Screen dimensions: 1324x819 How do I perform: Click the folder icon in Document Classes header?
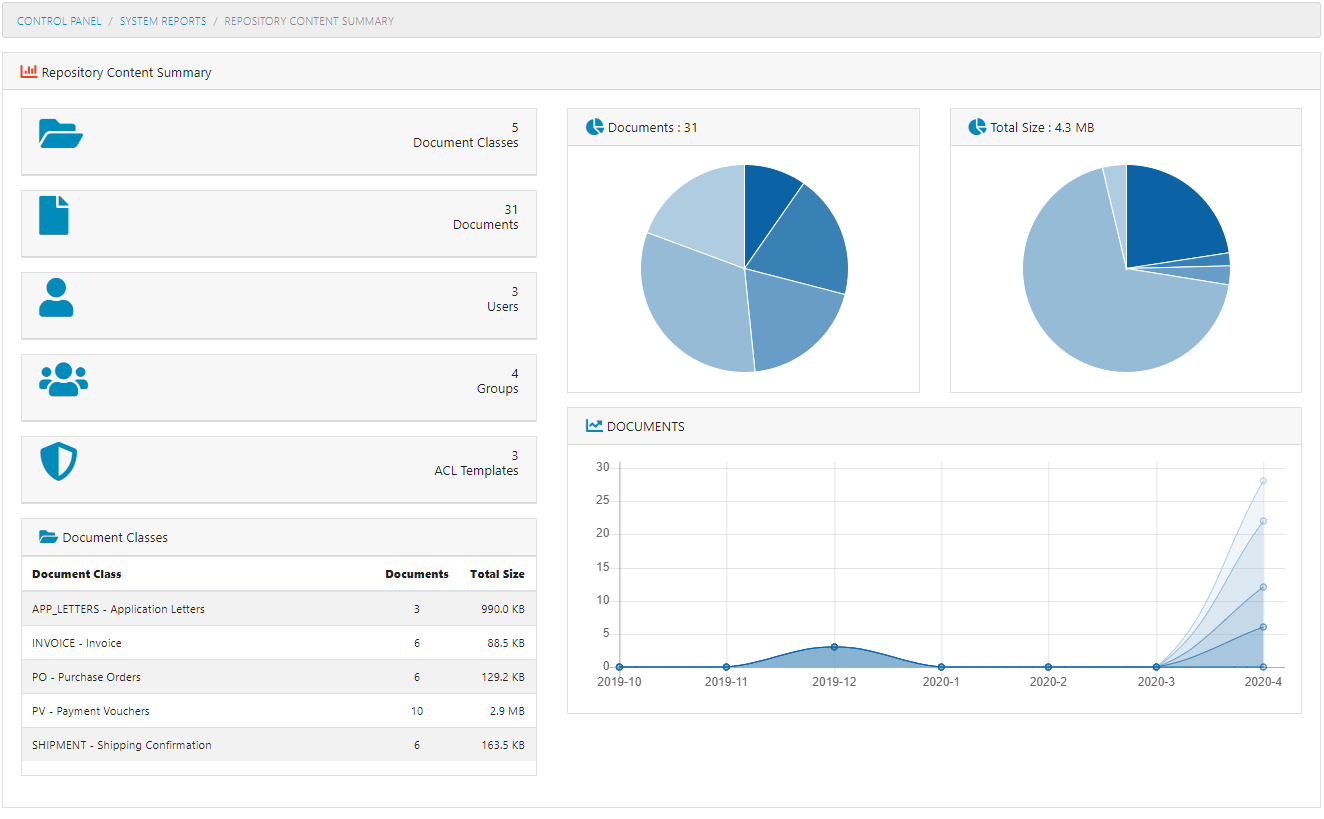(x=48, y=537)
